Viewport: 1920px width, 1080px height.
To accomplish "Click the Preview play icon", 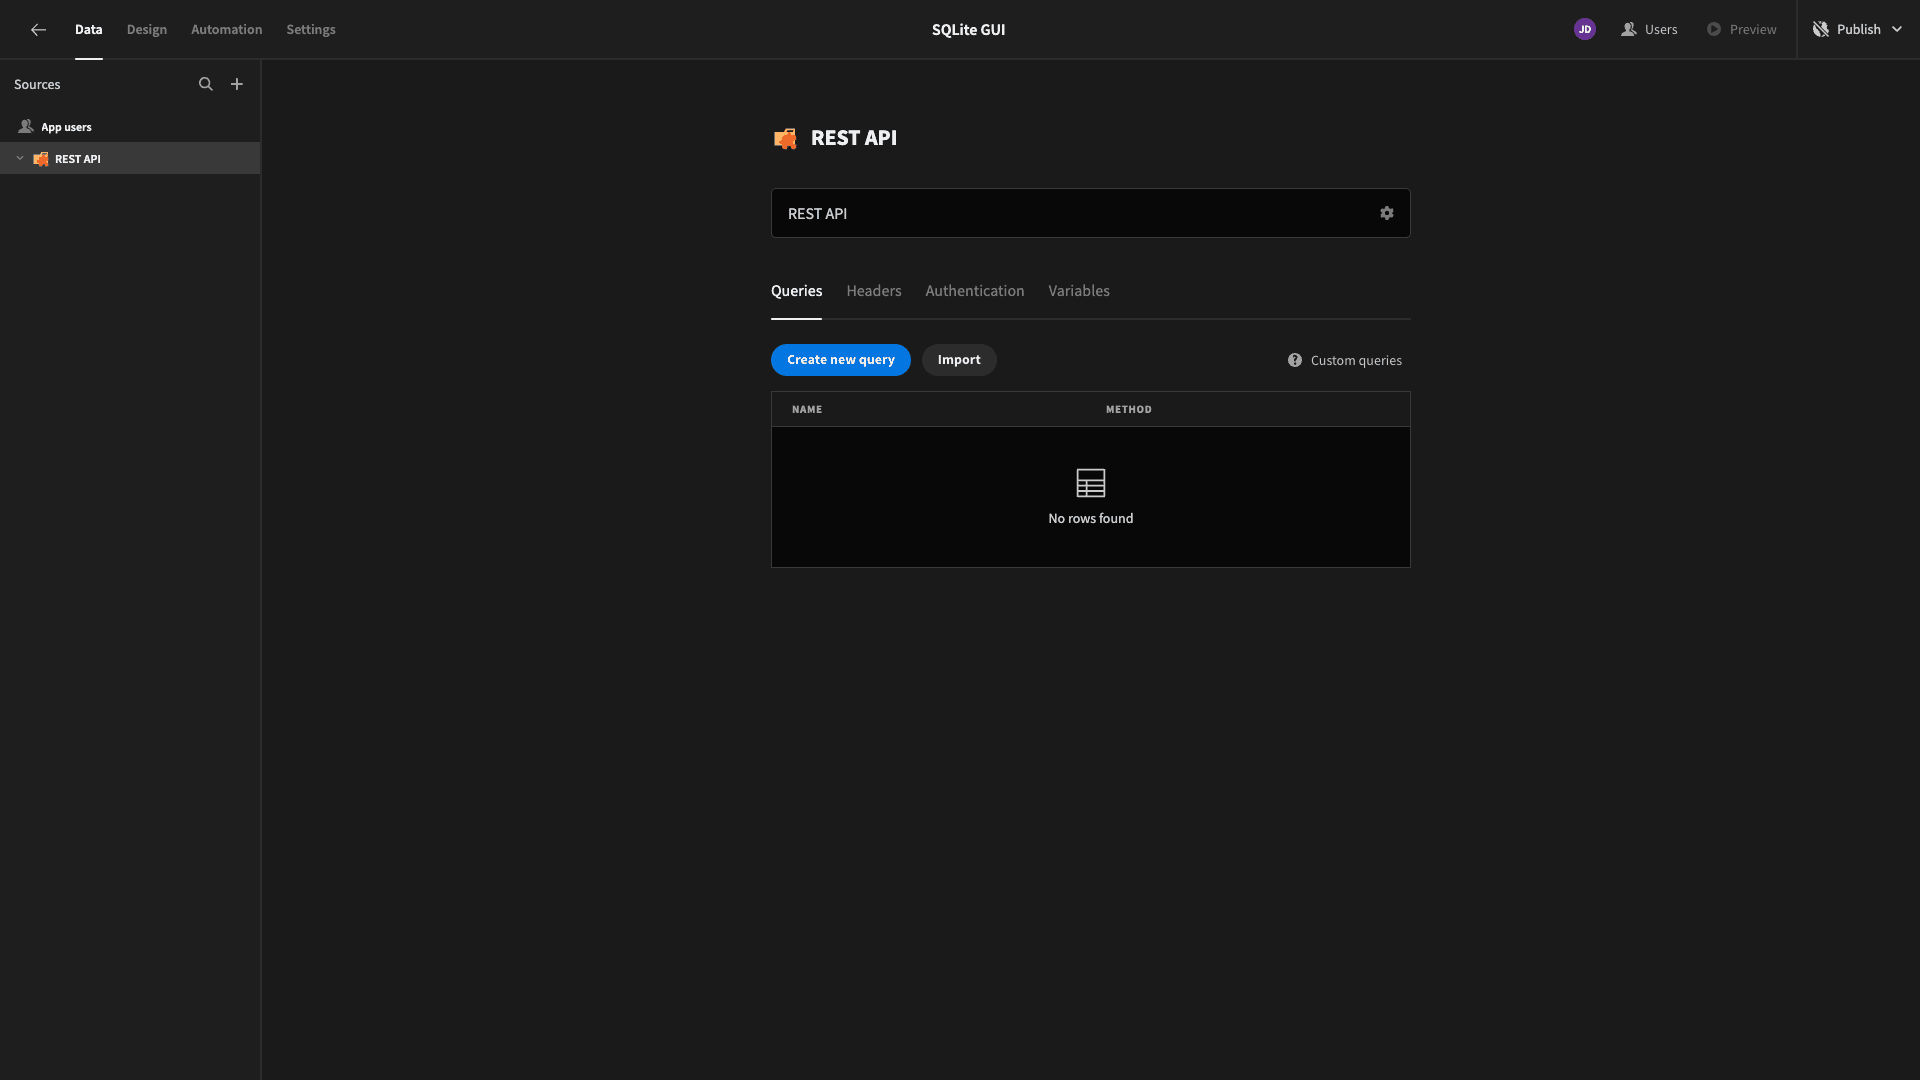I will [1714, 29].
